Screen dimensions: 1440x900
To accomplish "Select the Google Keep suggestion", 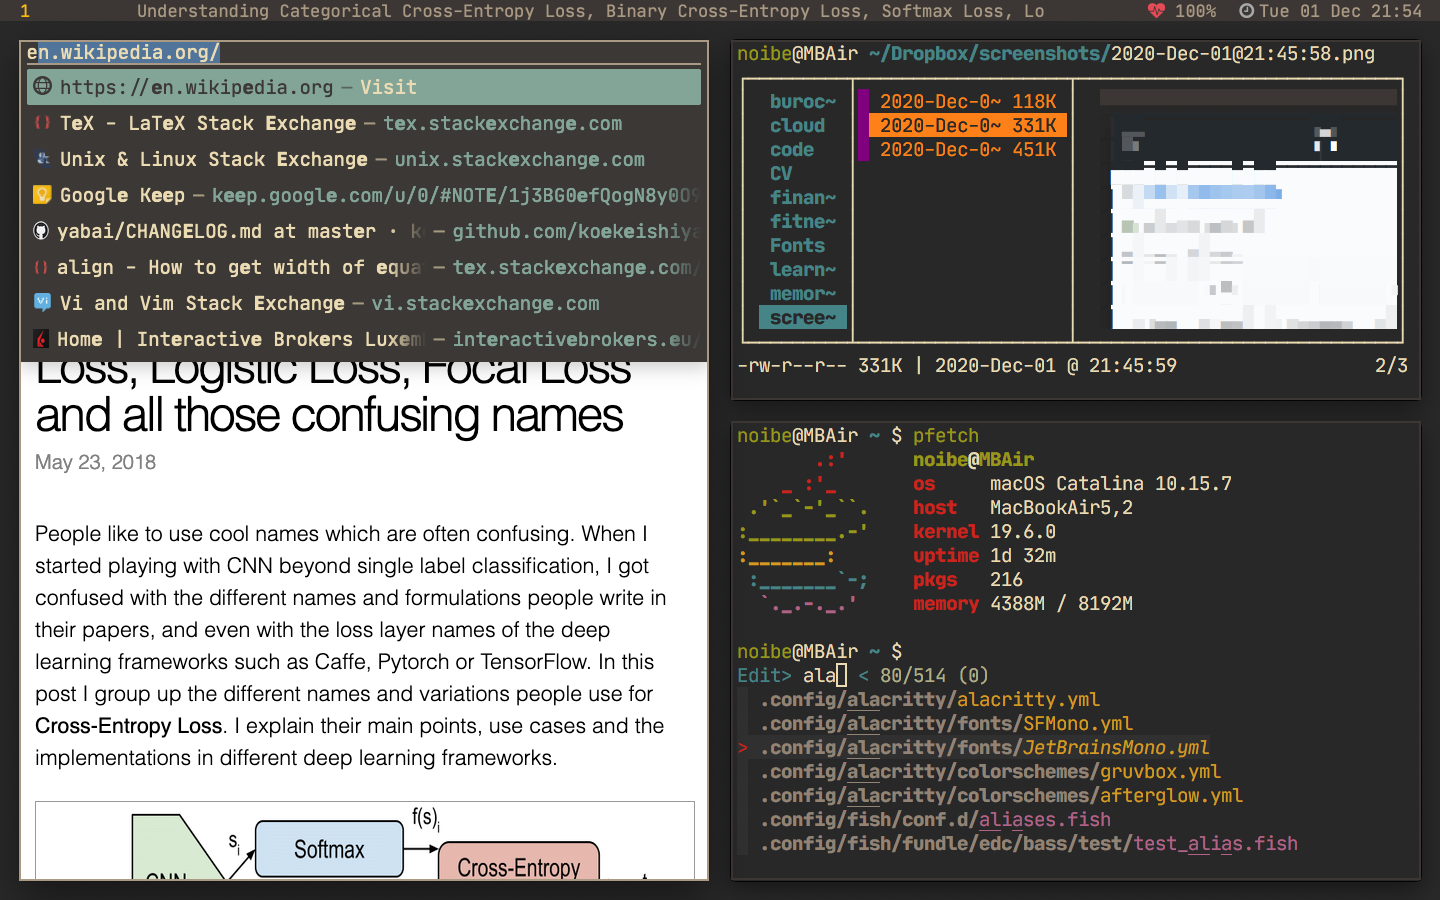I will click(364, 195).
